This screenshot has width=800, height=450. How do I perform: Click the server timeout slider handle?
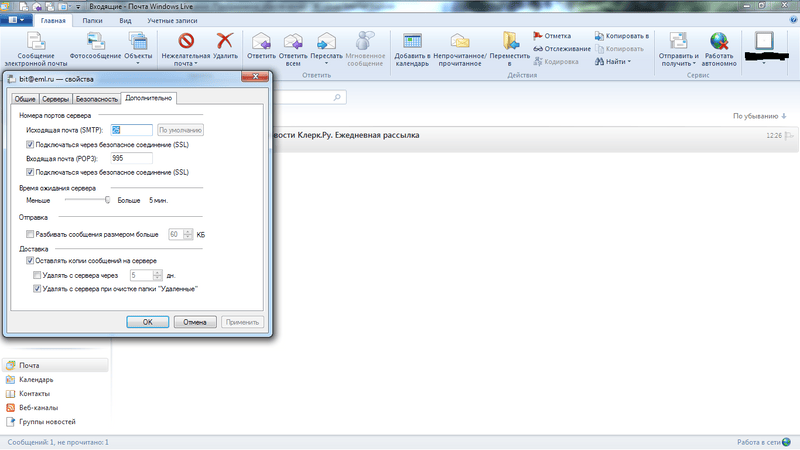(x=107, y=200)
